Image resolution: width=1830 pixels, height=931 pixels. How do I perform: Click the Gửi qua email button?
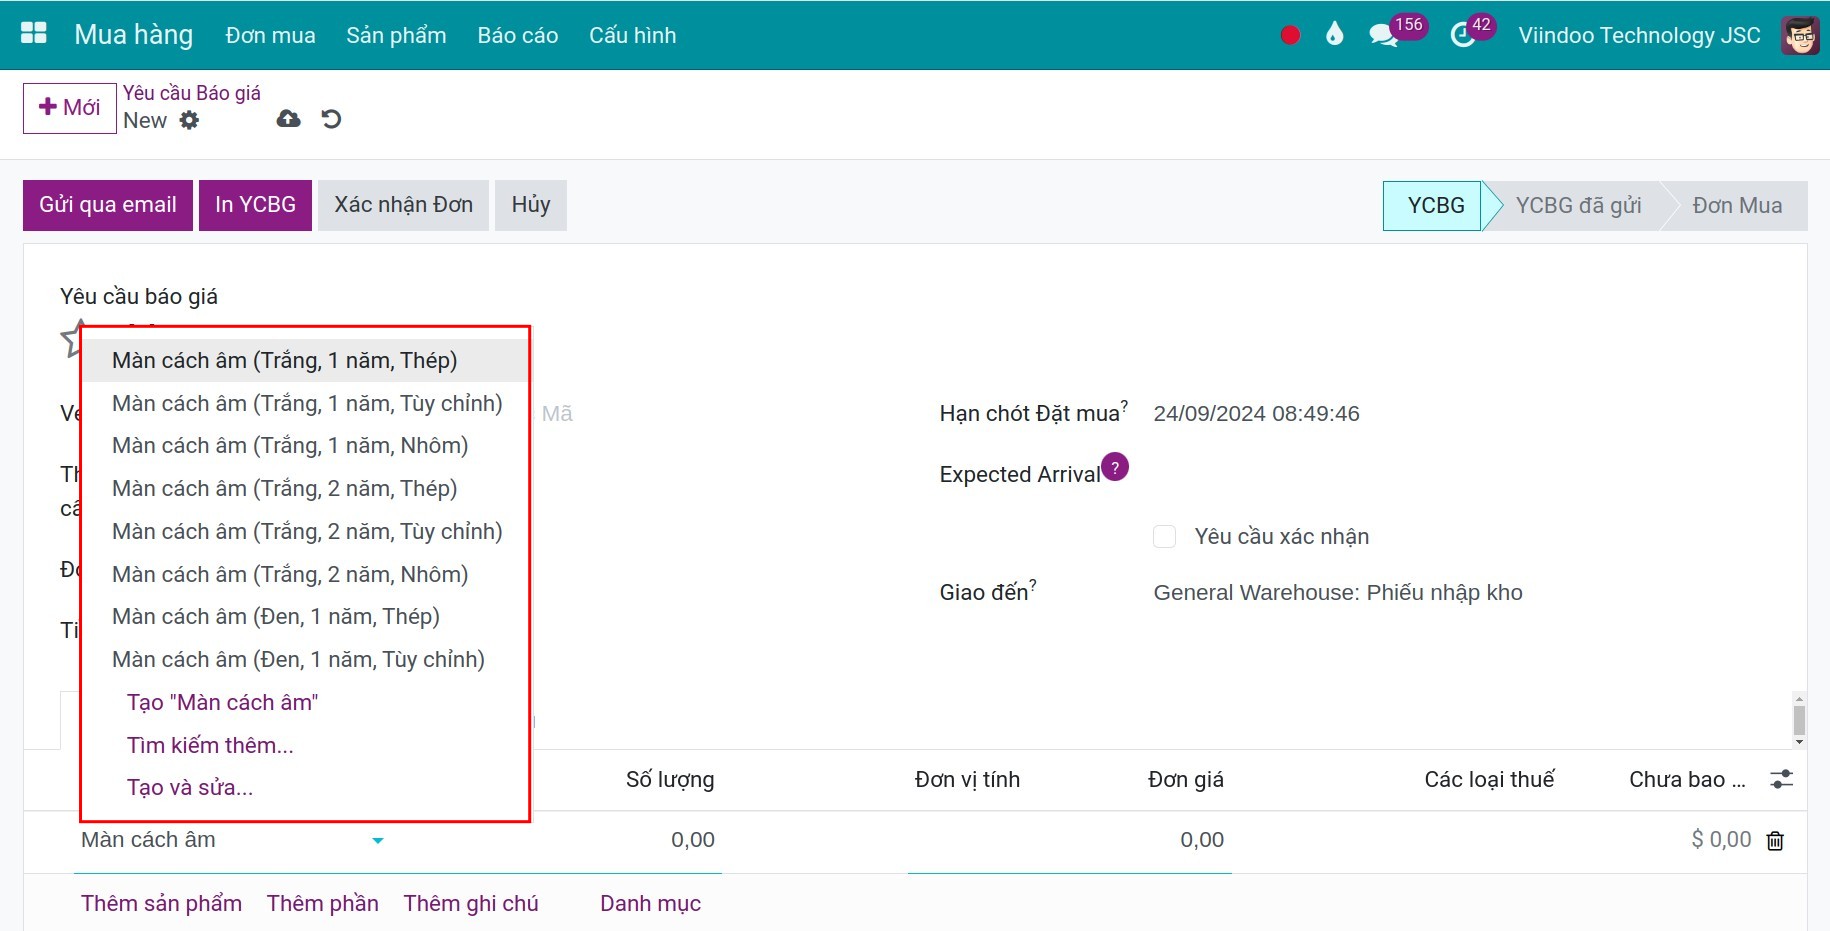108,205
